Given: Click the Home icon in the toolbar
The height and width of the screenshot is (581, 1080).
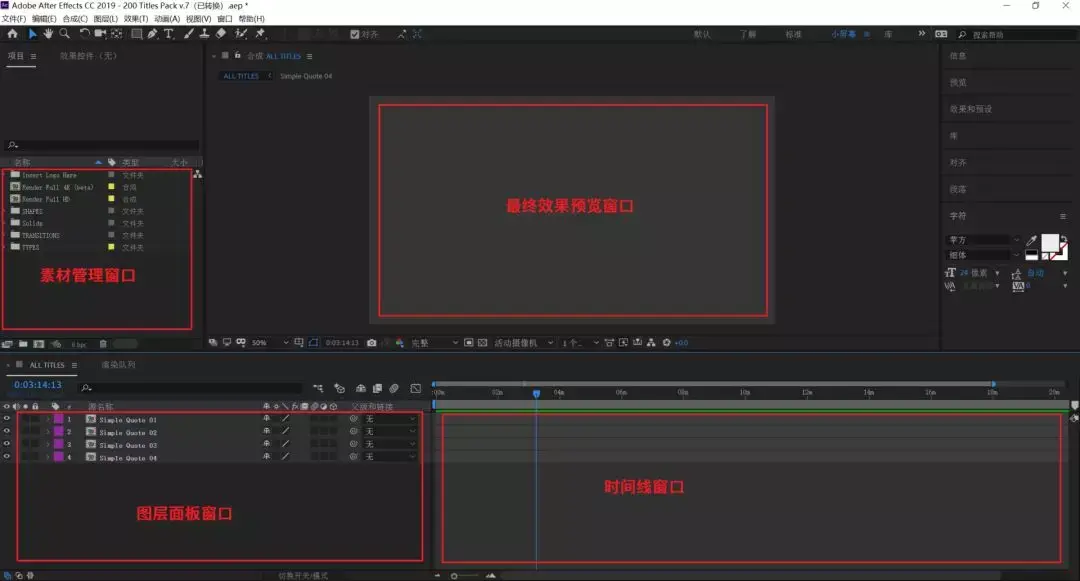Looking at the screenshot, I should 12,34.
